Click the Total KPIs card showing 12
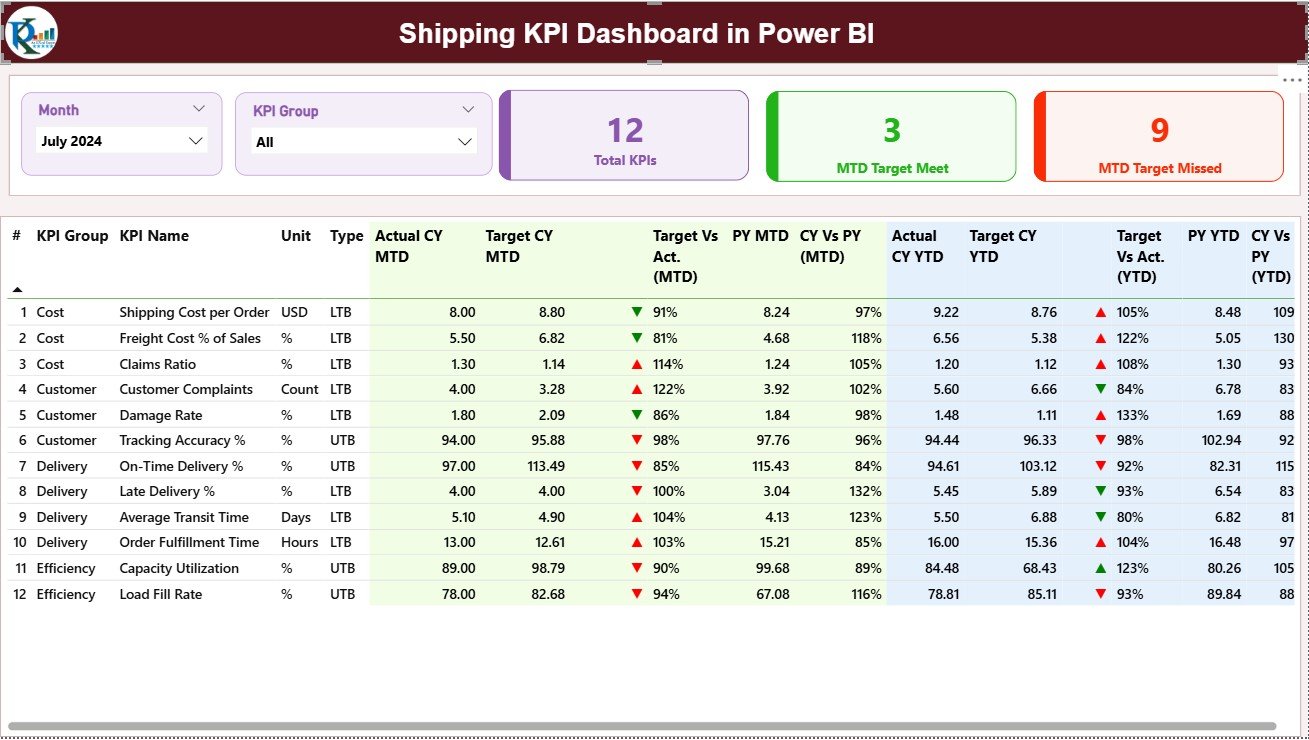This screenshot has width=1309, height=740. click(x=624, y=135)
